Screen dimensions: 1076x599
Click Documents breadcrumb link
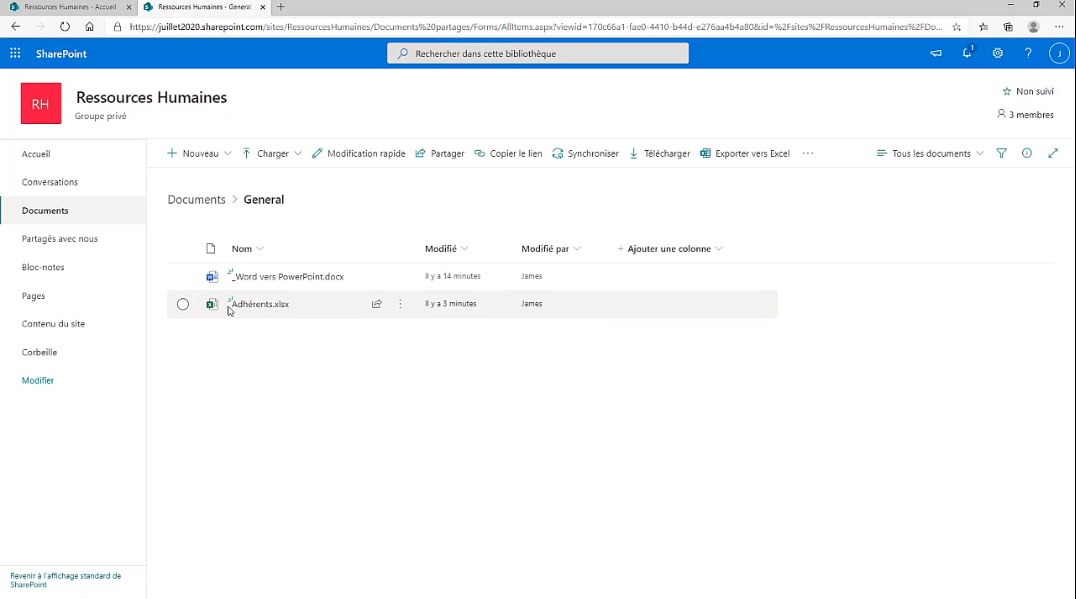[x=196, y=200]
